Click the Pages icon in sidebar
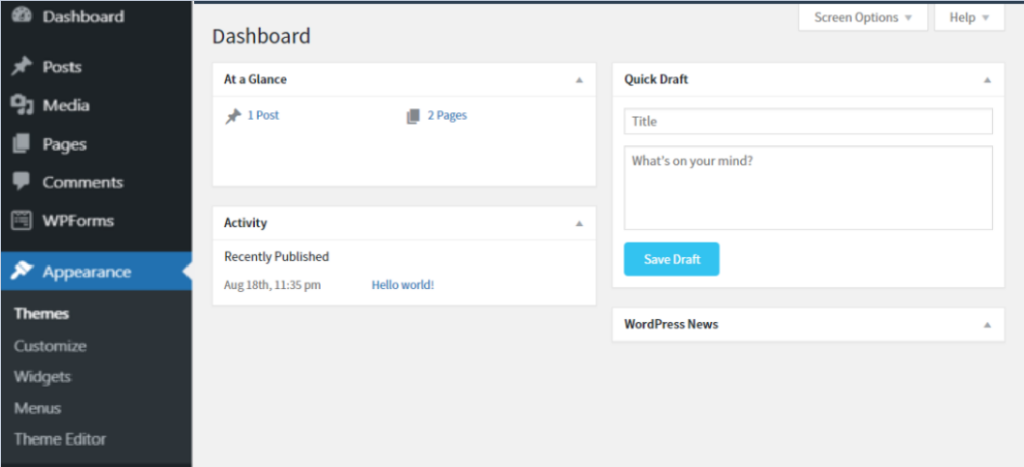The image size is (1024, 467). tap(21, 144)
